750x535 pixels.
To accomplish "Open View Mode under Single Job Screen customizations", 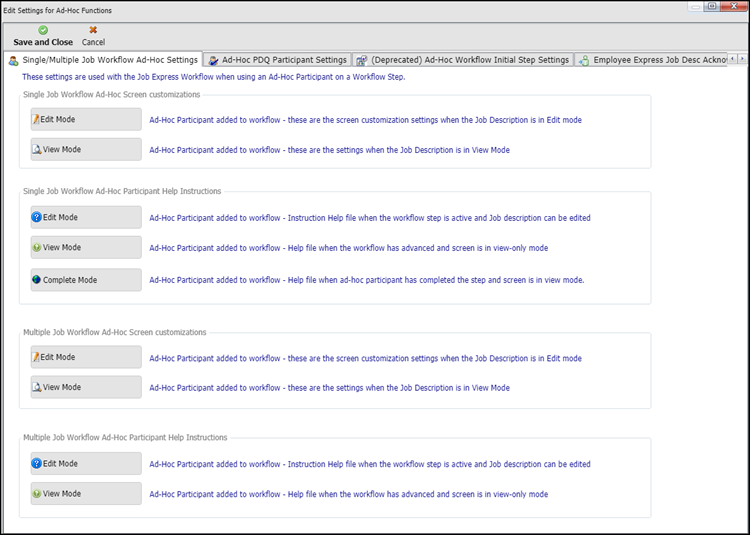I will click(86, 150).
